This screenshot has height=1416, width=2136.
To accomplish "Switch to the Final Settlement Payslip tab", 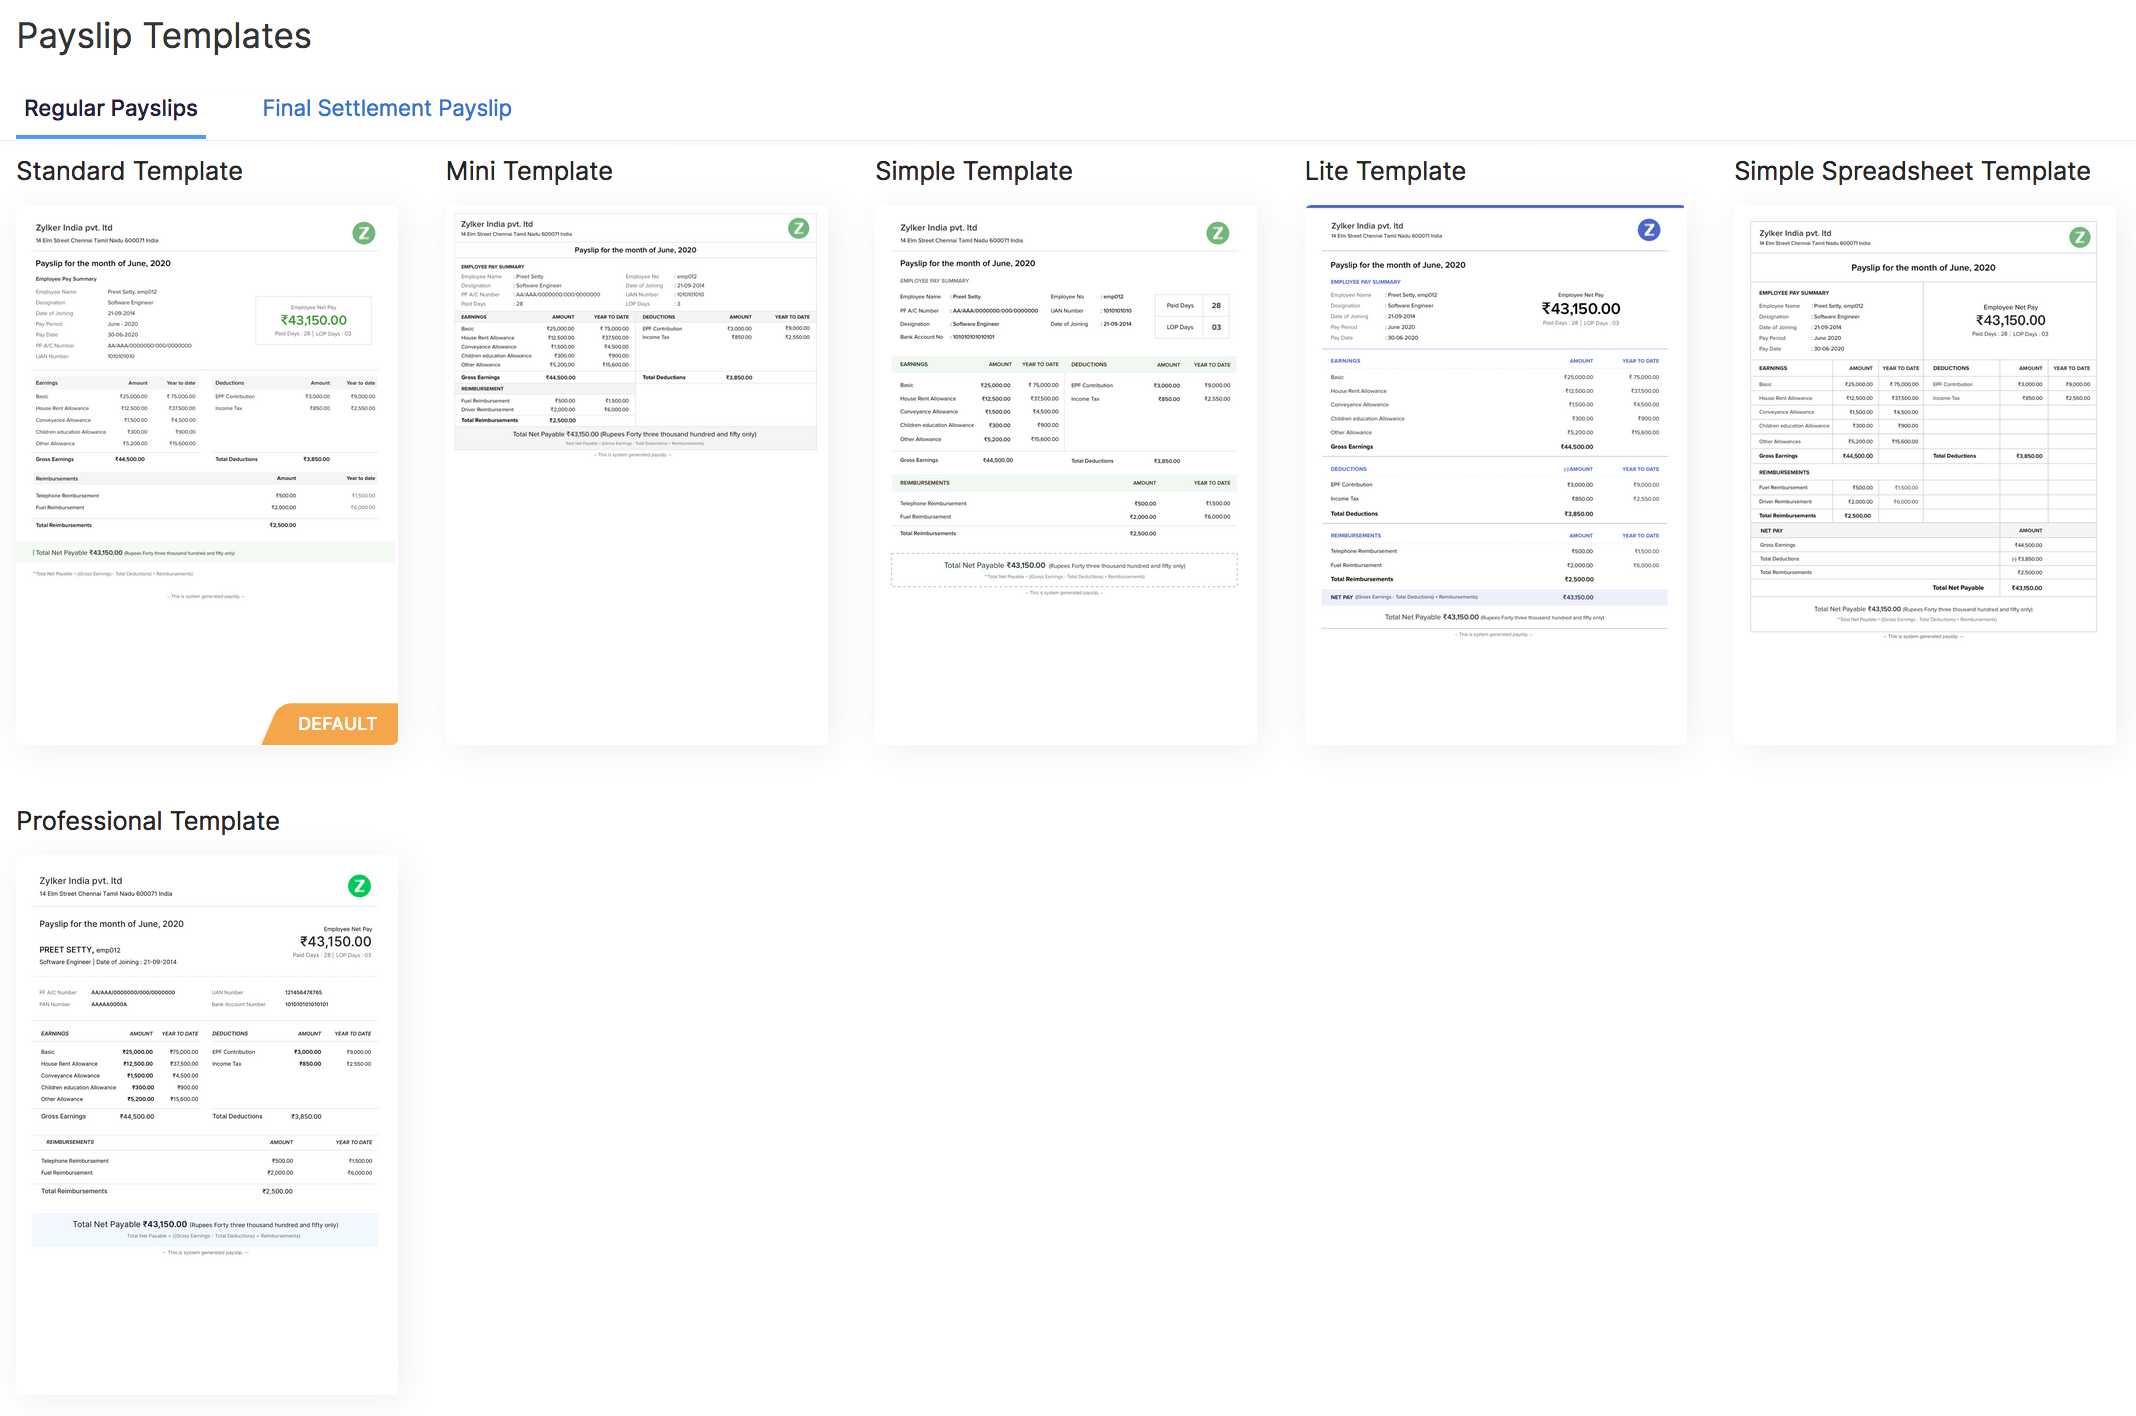I will [x=387, y=108].
